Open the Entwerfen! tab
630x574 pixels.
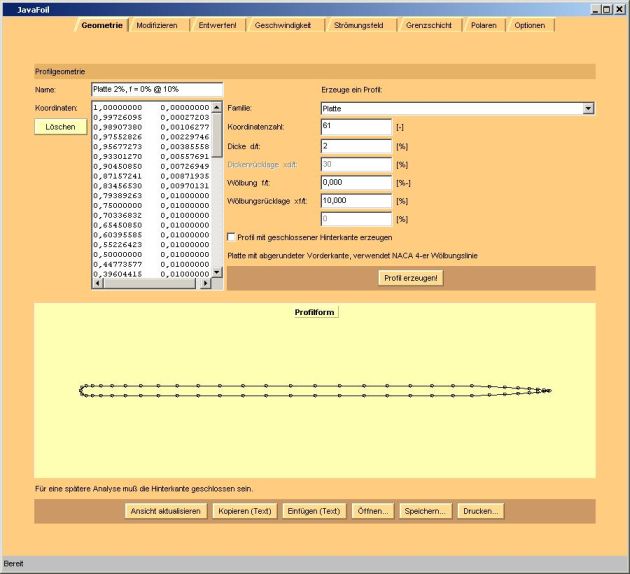[217, 25]
